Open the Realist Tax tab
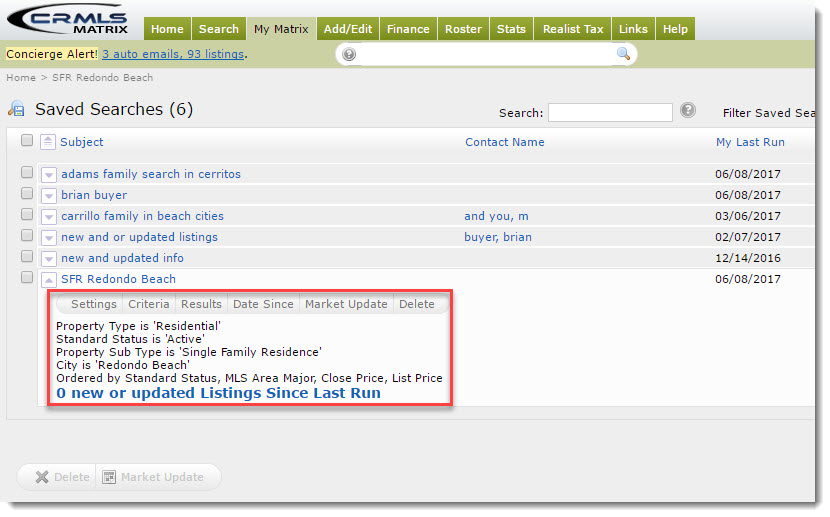The image size is (830, 517). pyautogui.click(x=573, y=29)
